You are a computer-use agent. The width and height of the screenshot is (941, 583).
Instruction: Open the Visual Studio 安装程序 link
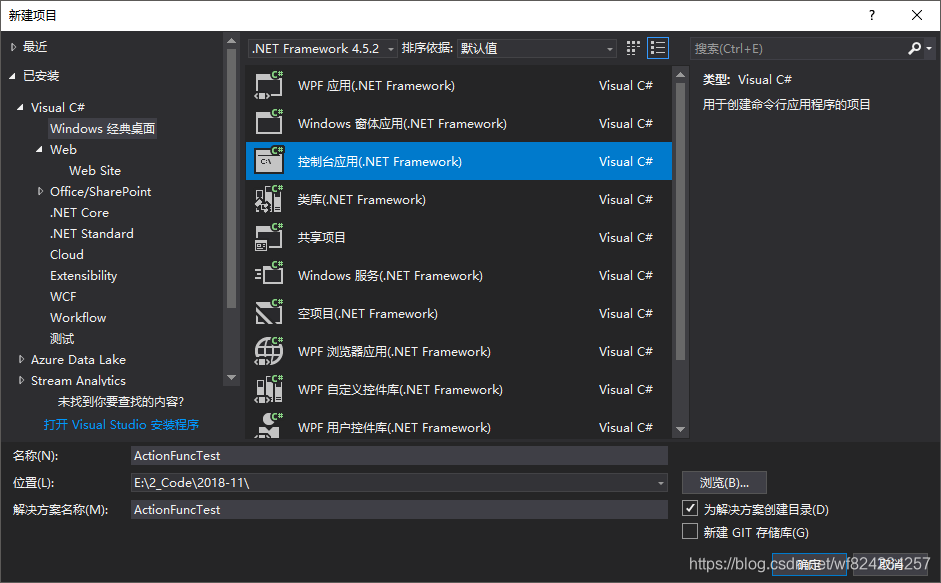click(x=121, y=424)
